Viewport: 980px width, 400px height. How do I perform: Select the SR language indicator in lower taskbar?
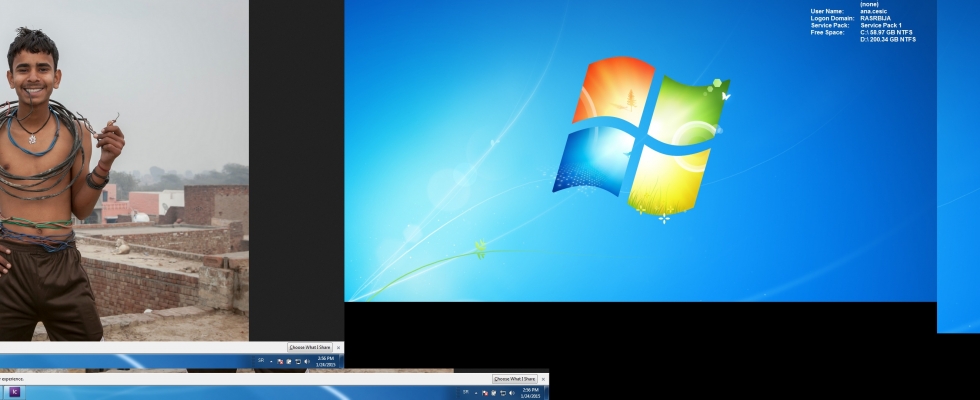tap(466, 393)
